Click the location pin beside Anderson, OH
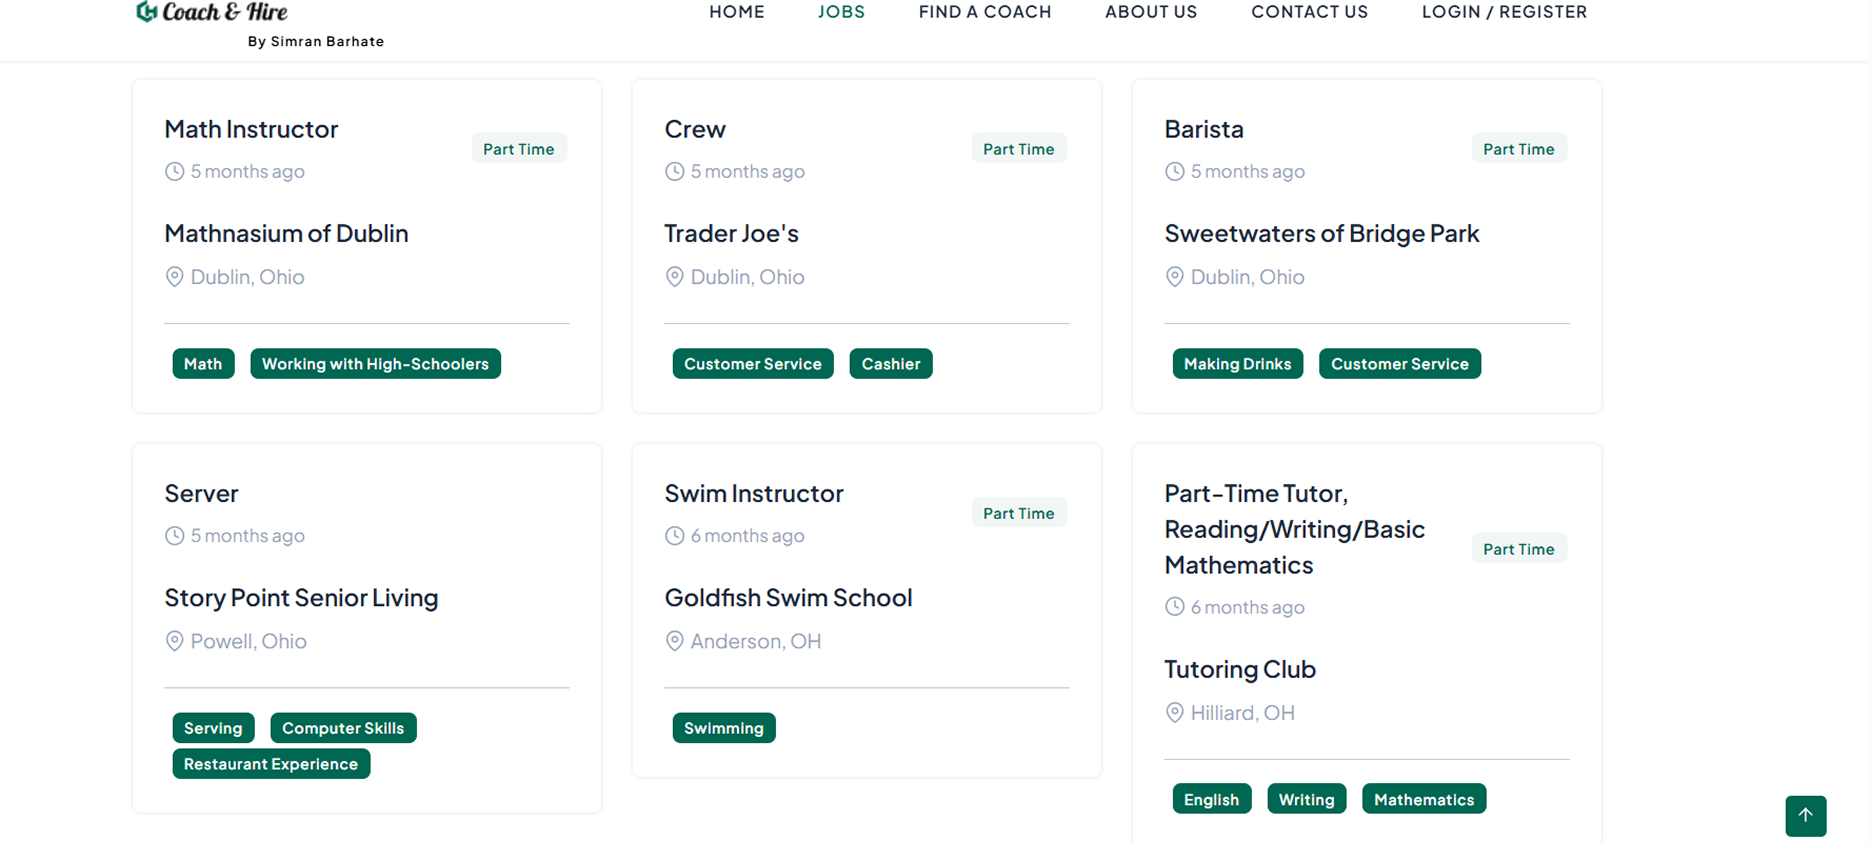This screenshot has height=844, width=1872. click(x=674, y=641)
